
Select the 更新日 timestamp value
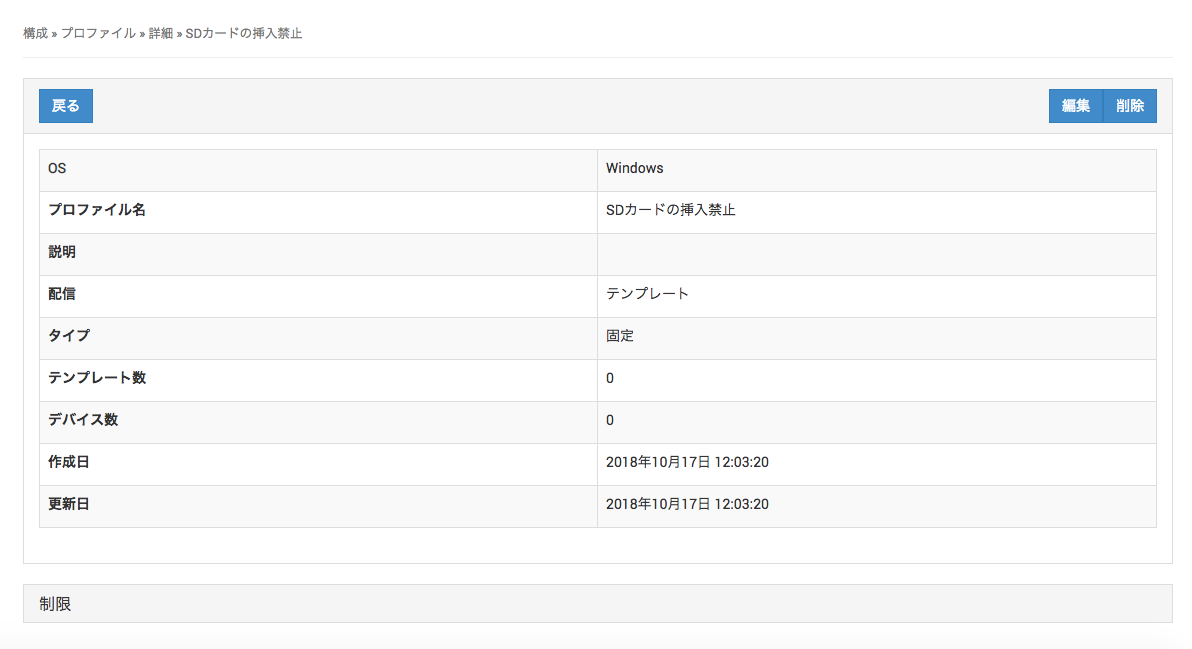687,504
